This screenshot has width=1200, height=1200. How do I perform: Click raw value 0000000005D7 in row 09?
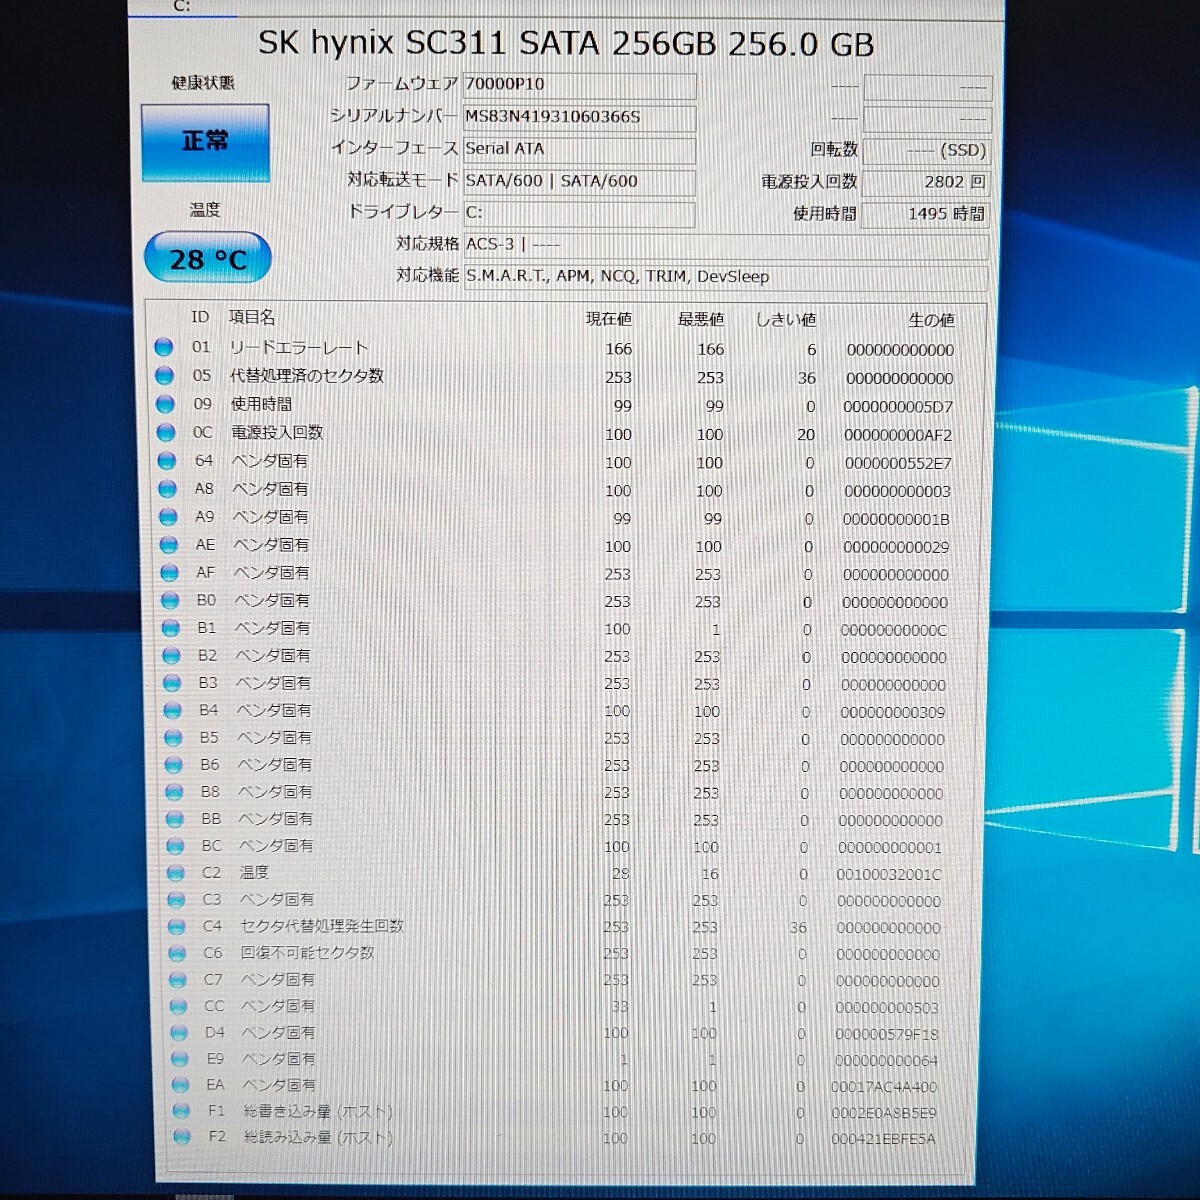pos(898,407)
